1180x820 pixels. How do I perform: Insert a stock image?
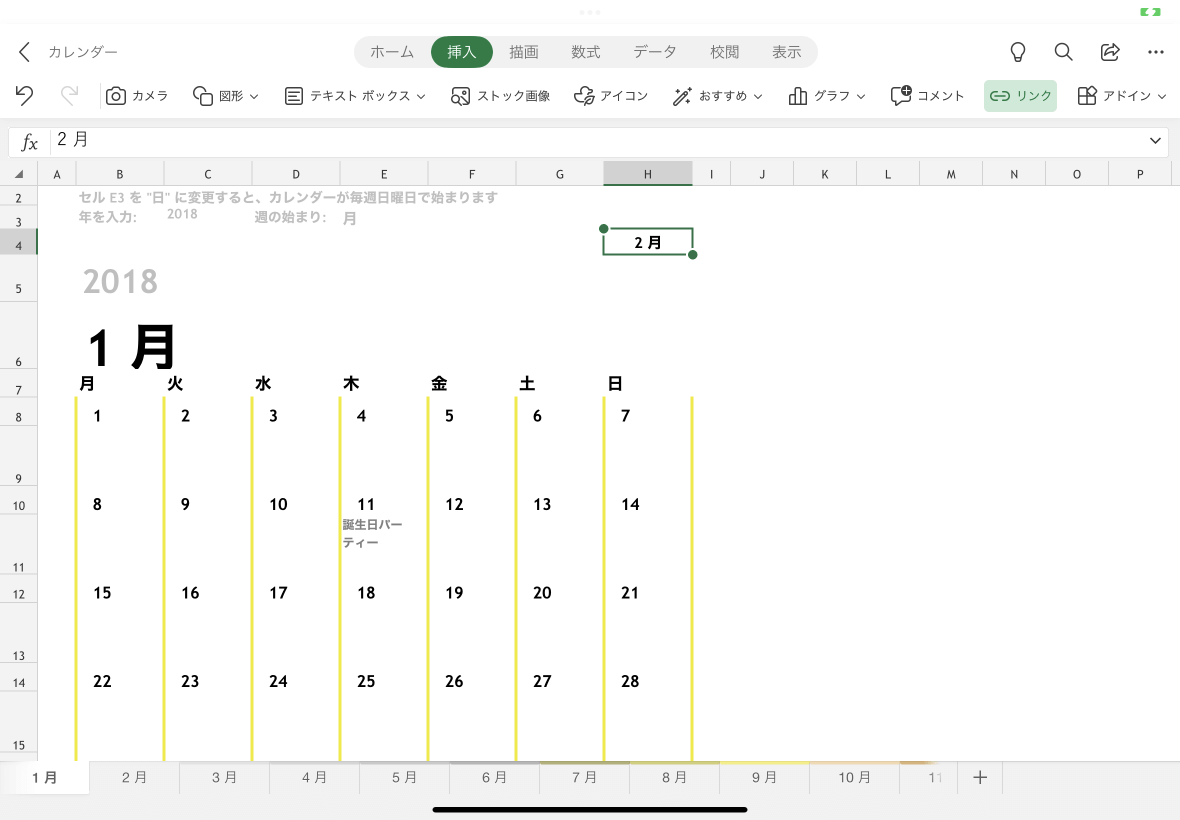click(x=499, y=95)
